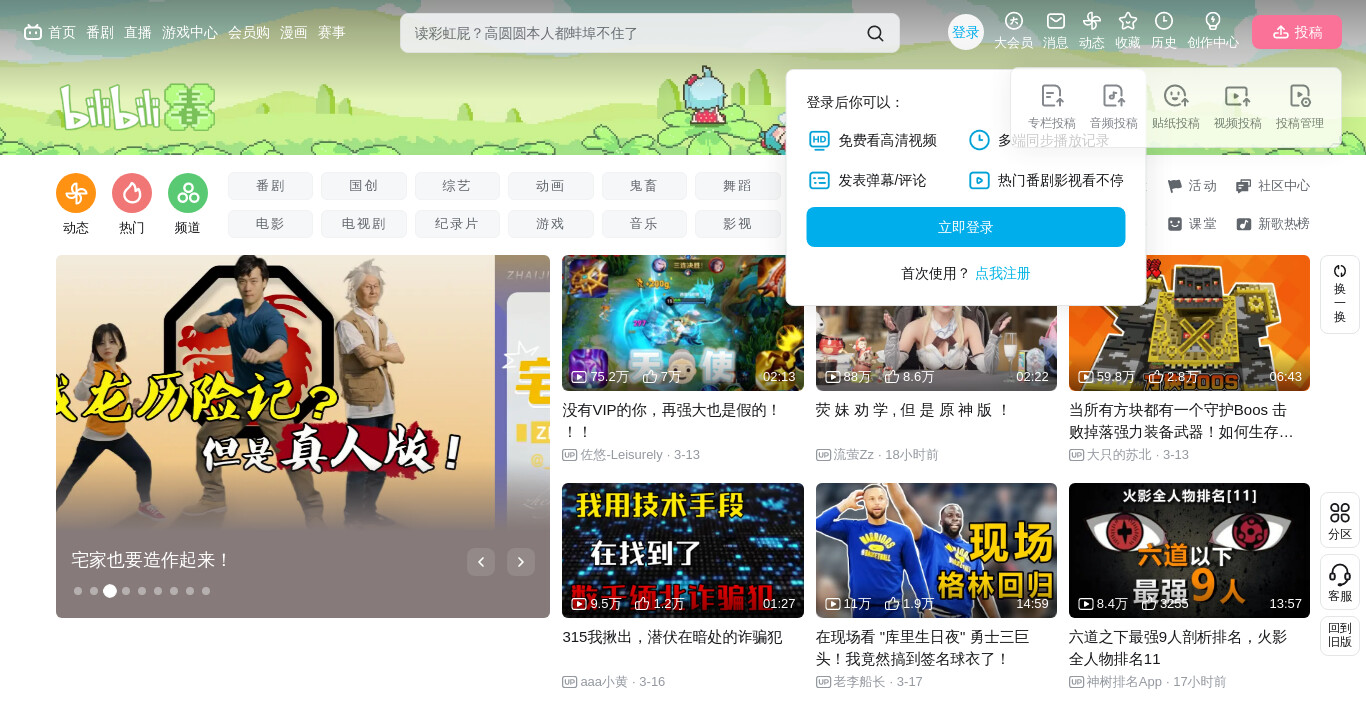Select 电影 category button

pyautogui.click(x=270, y=224)
